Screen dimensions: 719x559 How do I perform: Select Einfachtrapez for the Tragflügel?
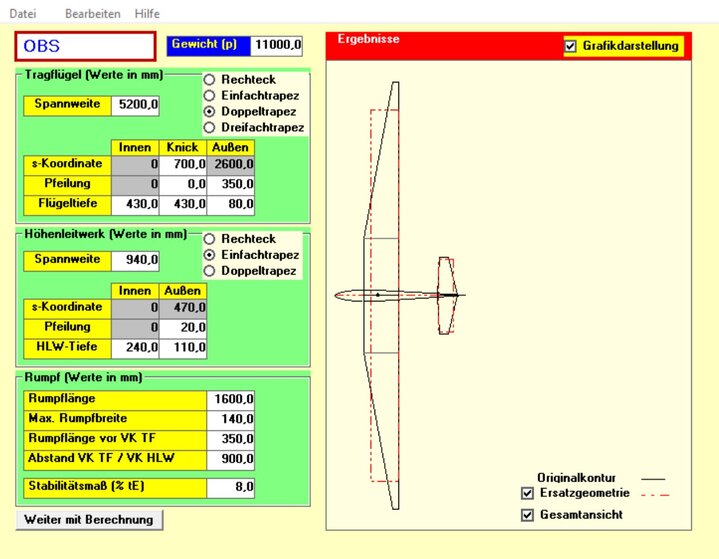coord(210,95)
